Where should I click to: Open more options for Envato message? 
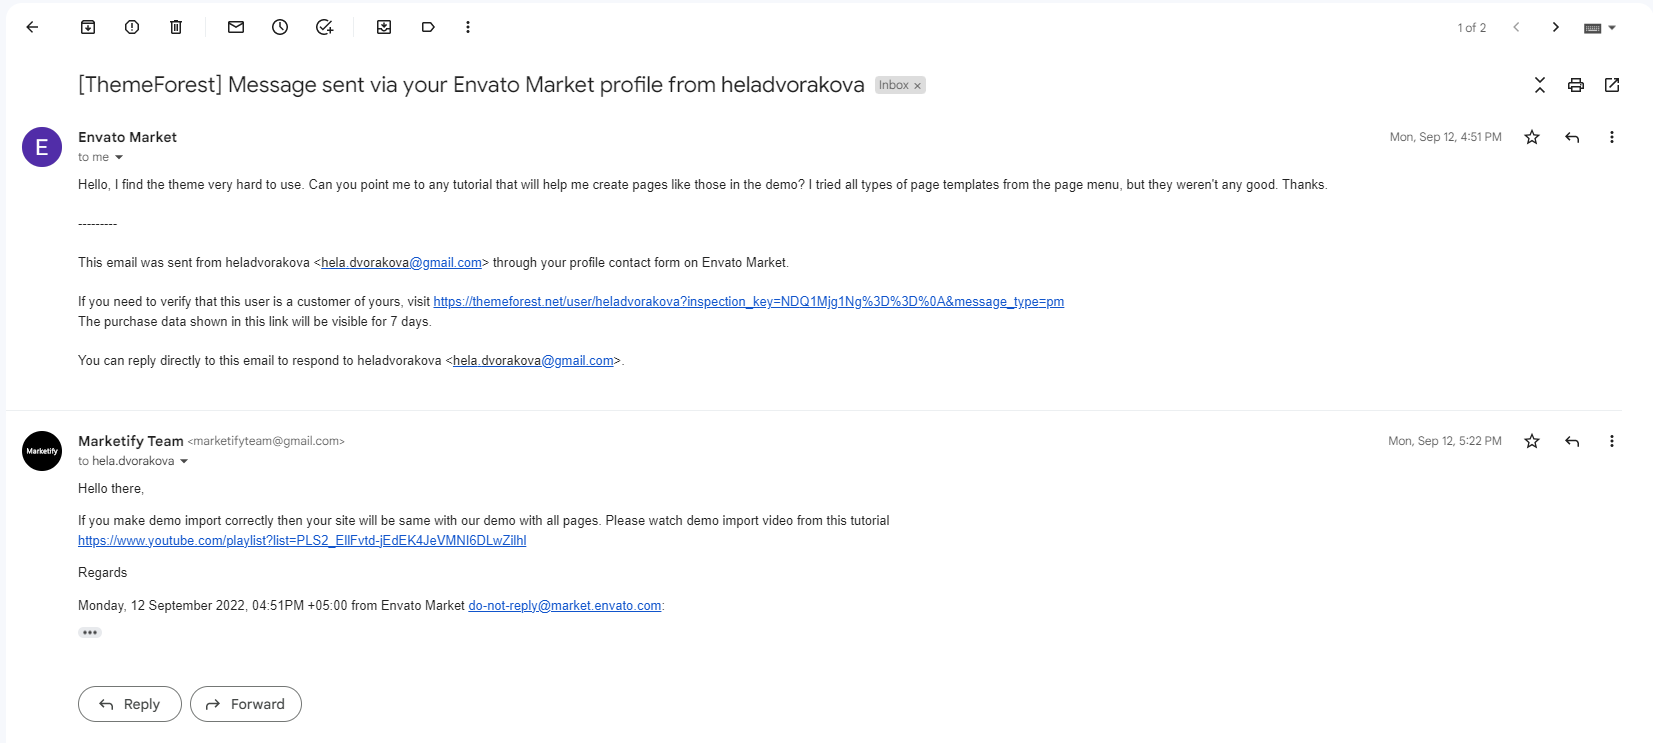point(1612,137)
